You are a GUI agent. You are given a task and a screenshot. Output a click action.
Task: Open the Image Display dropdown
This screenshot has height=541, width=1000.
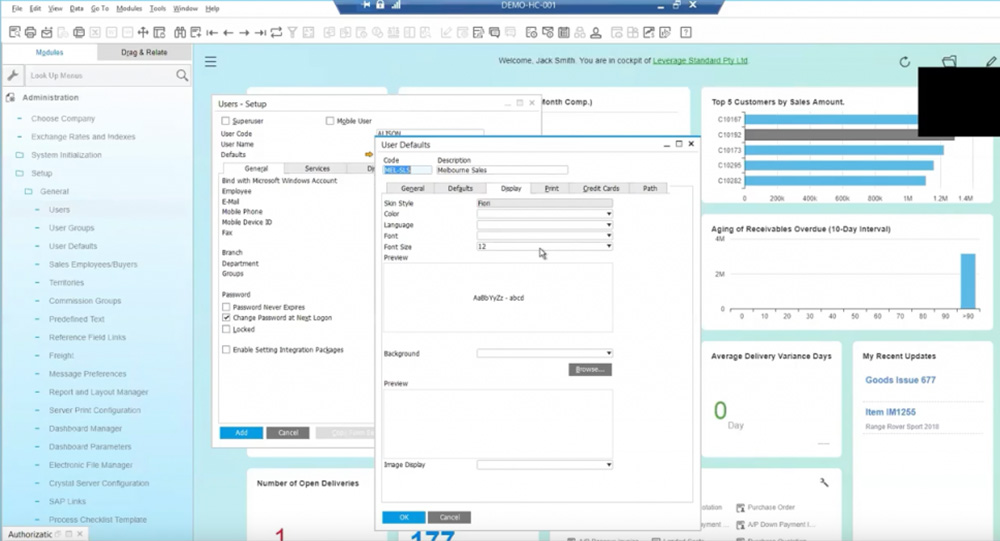[608, 464]
